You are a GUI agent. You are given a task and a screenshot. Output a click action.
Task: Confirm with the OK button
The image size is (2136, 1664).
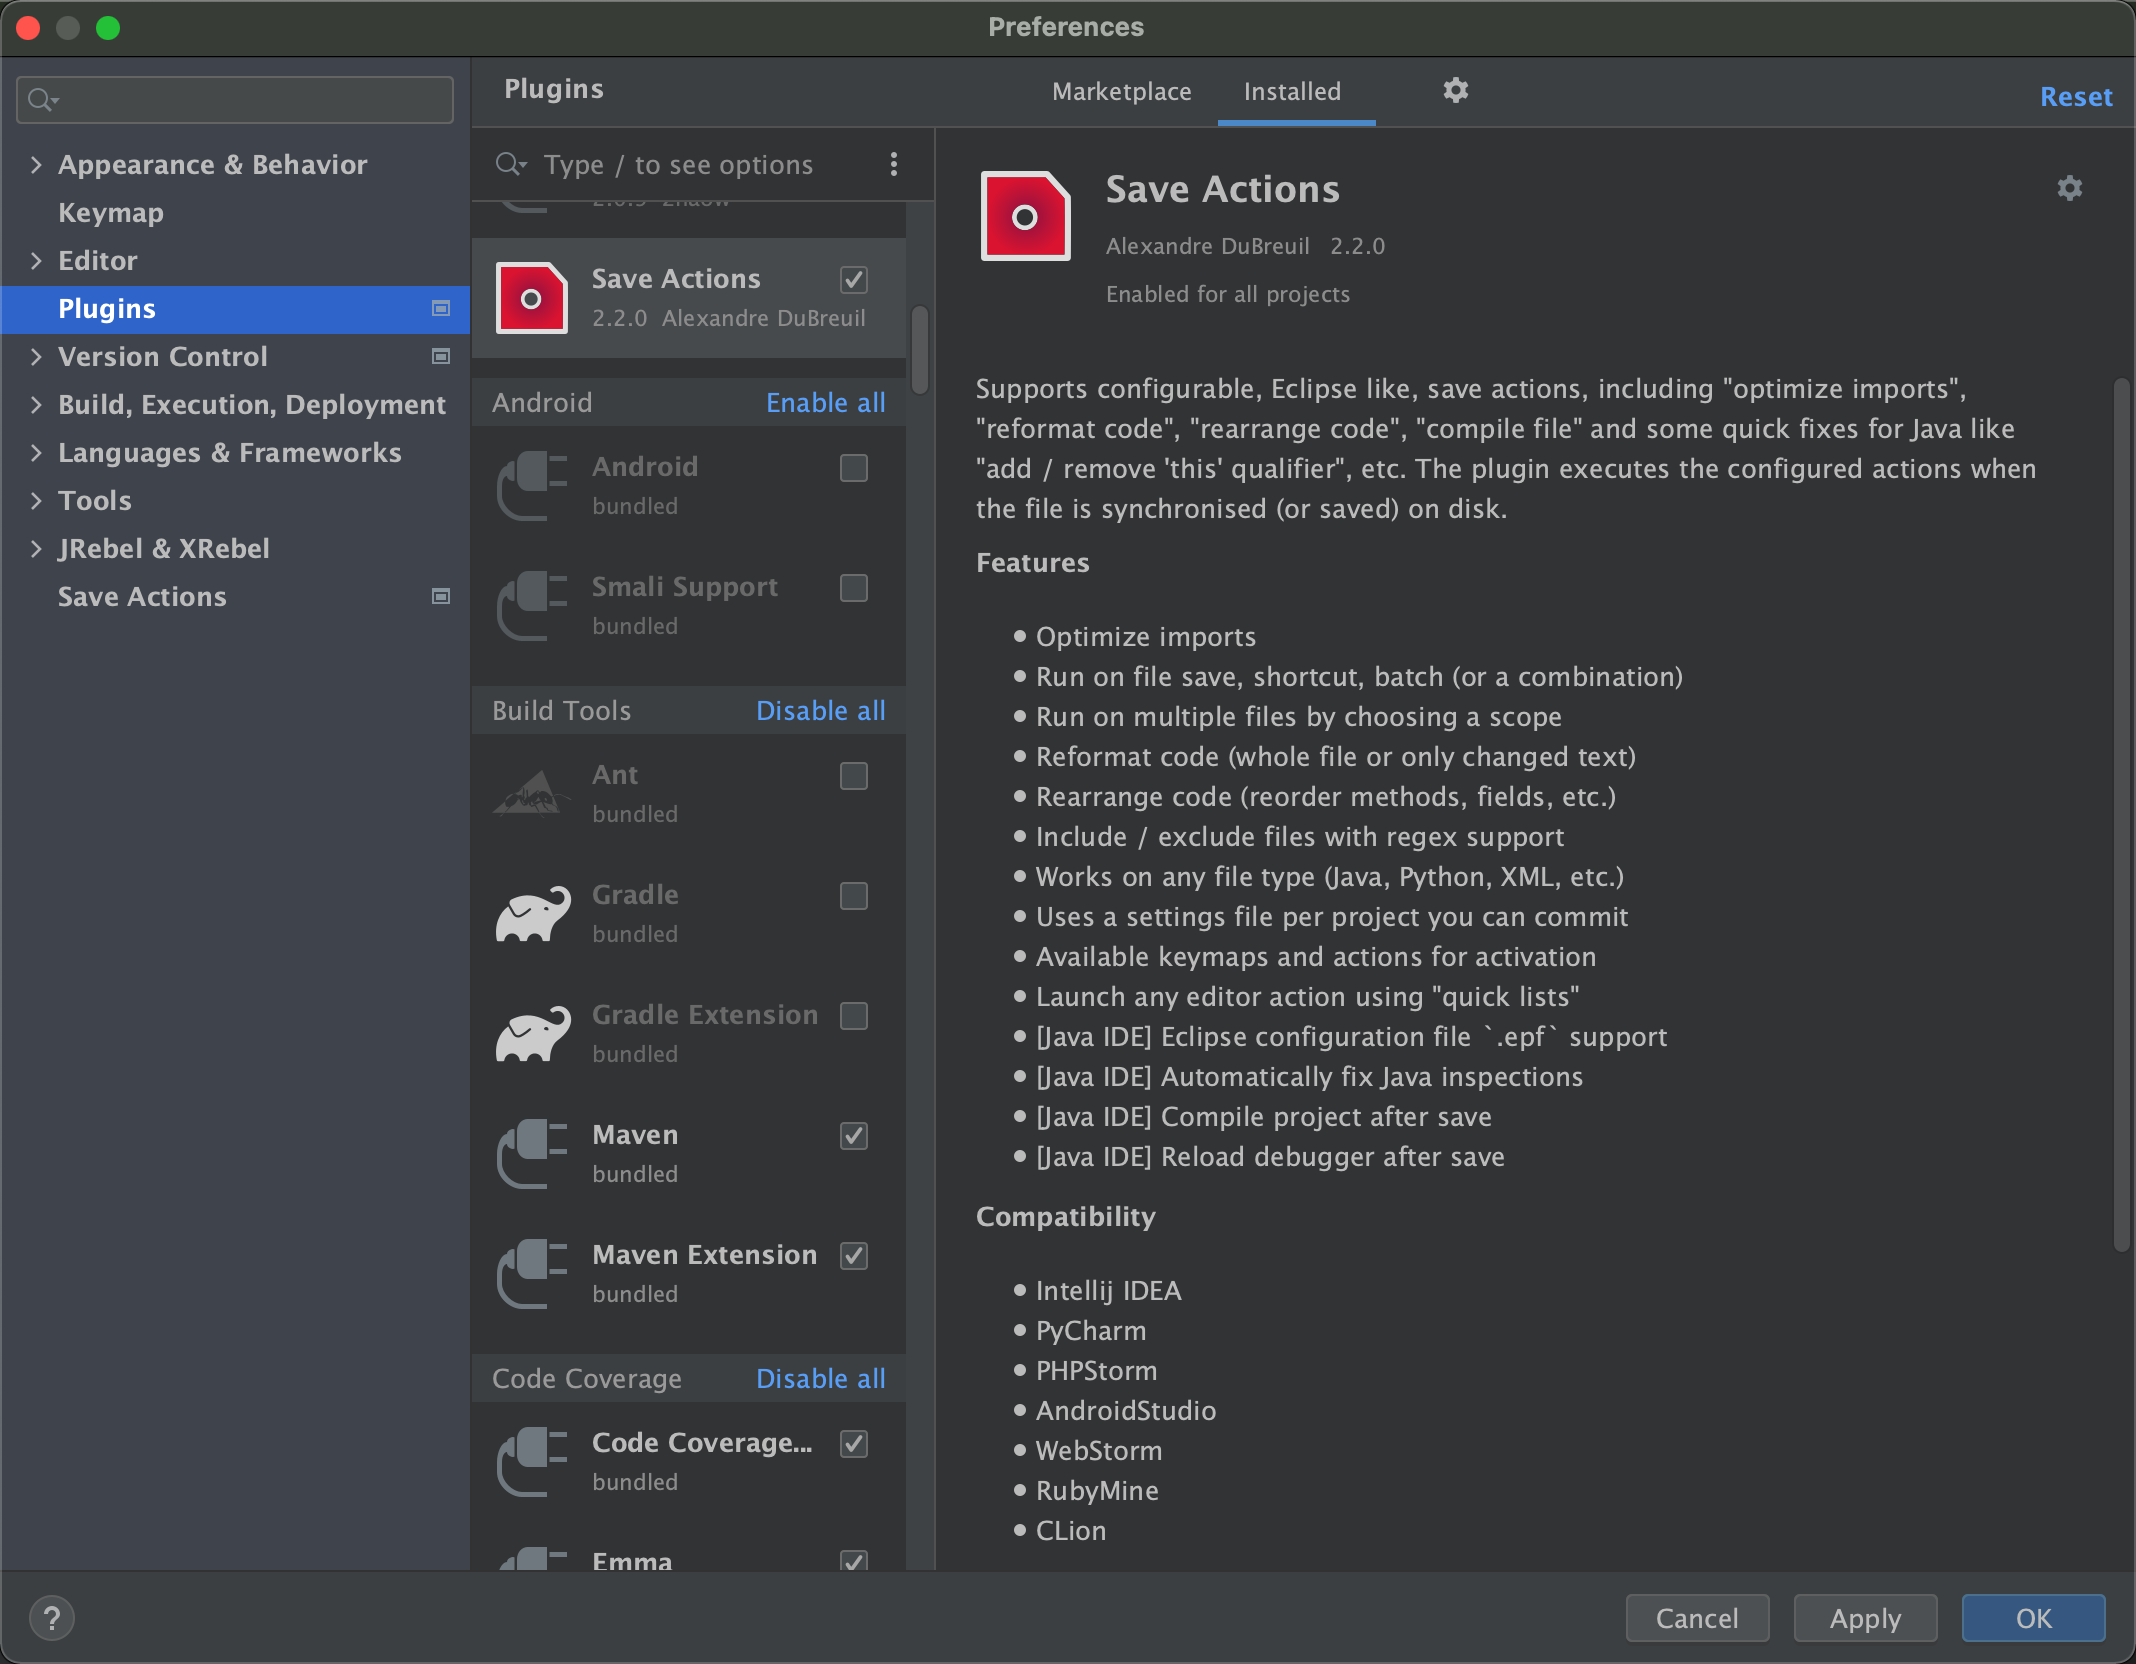click(2033, 1618)
